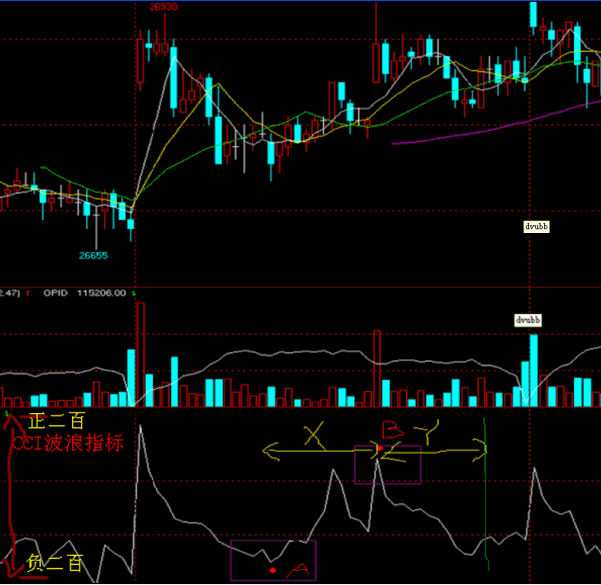601x585 pixels.
Task: Click the dvubb label in volume pane
Action: [x=526, y=320]
